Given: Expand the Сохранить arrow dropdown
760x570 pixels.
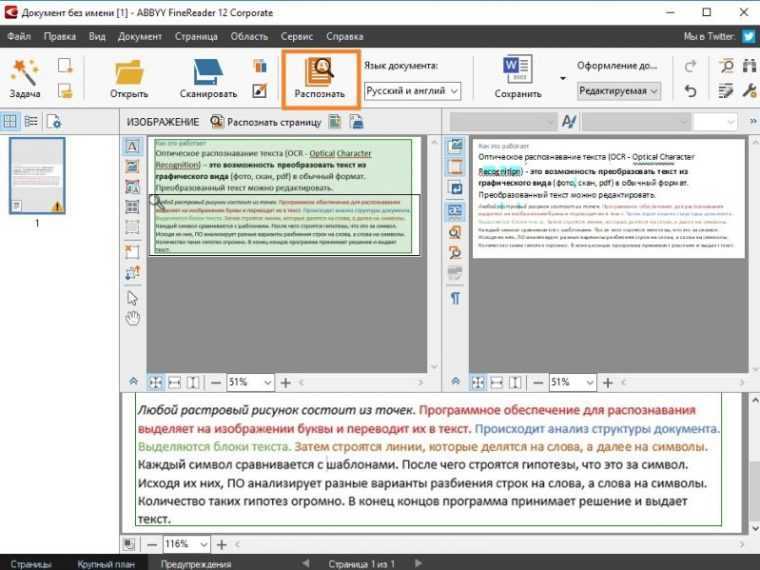Looking at the screenshot, I should (563, 78).
